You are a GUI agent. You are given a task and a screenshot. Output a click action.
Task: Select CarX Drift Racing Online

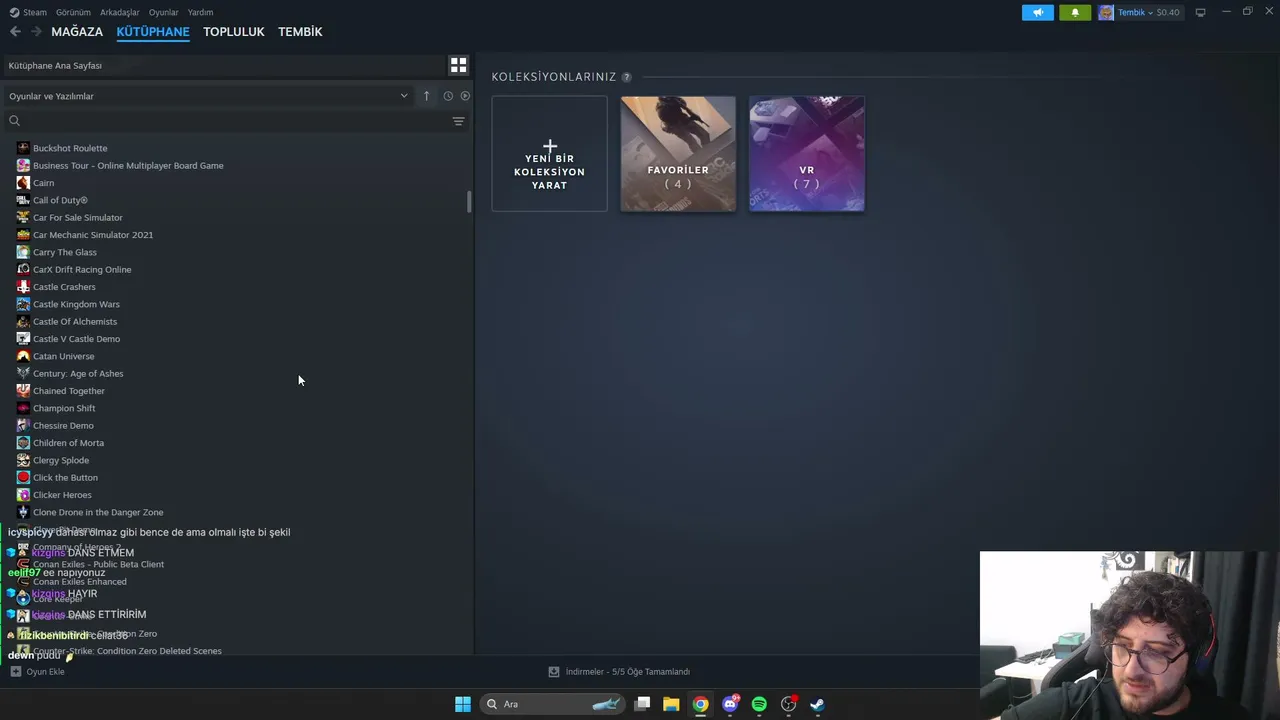point(82,270)
